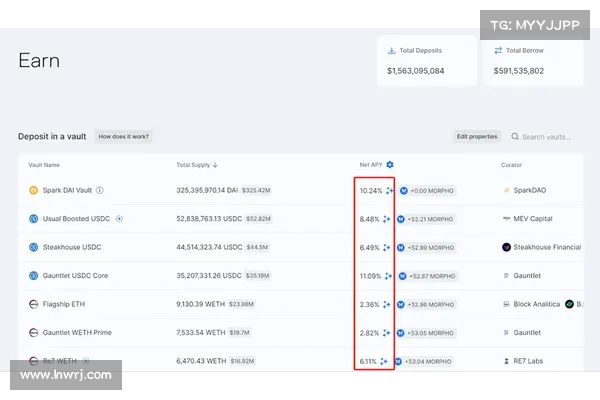The image size is (600, 400).
Task: Click the magnifier icon in the vault search
Action: pyautogui.click(x=515, y=137)
